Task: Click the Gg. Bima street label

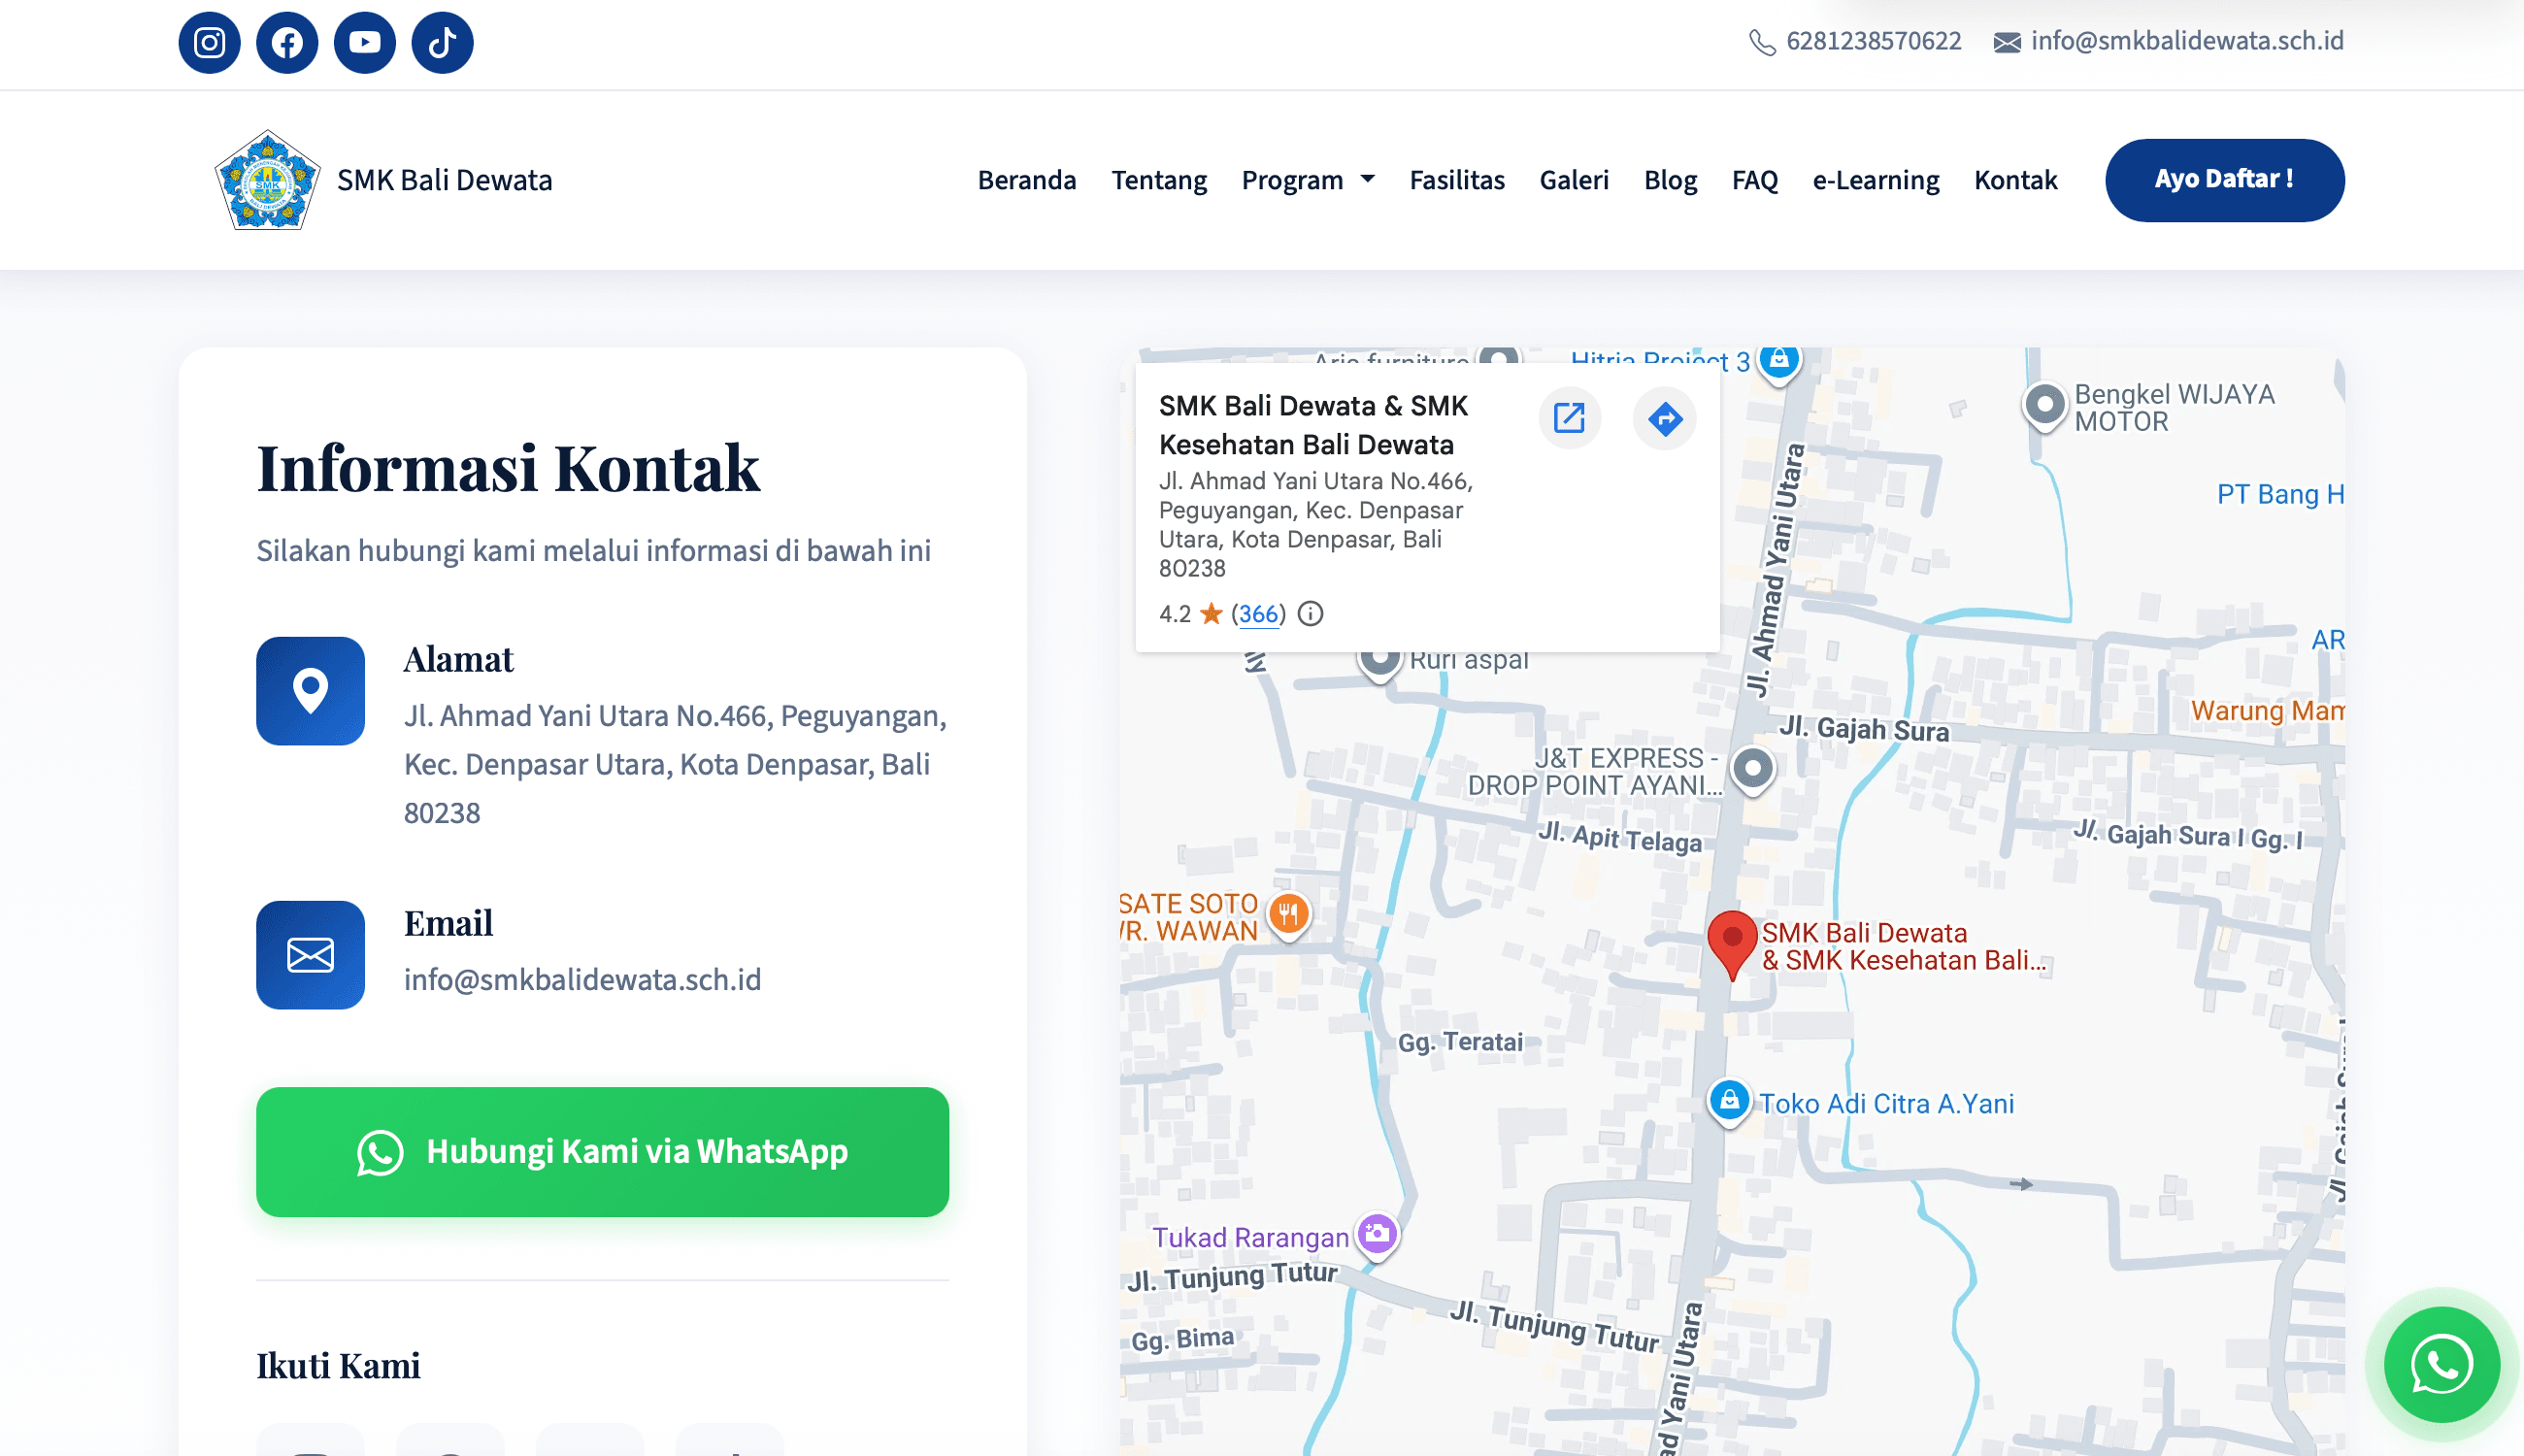Action: point(1183,1339)
